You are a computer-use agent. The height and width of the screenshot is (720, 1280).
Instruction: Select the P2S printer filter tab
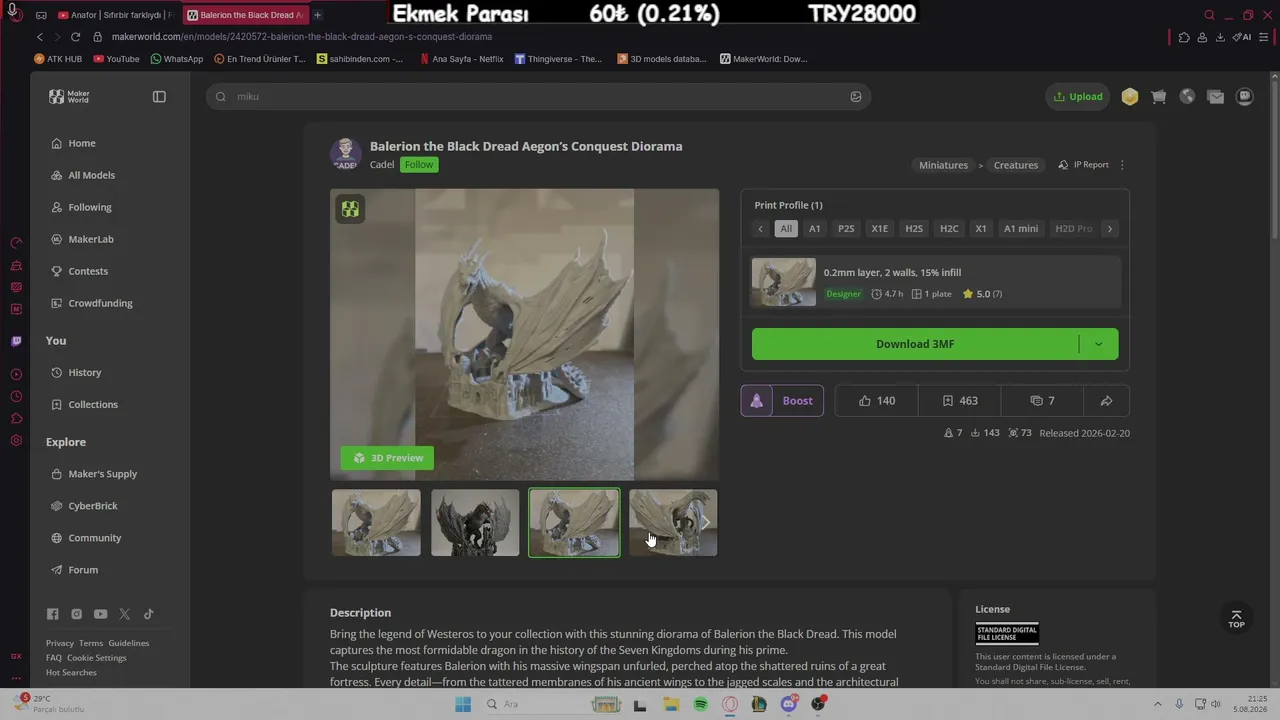click(846, 229)
